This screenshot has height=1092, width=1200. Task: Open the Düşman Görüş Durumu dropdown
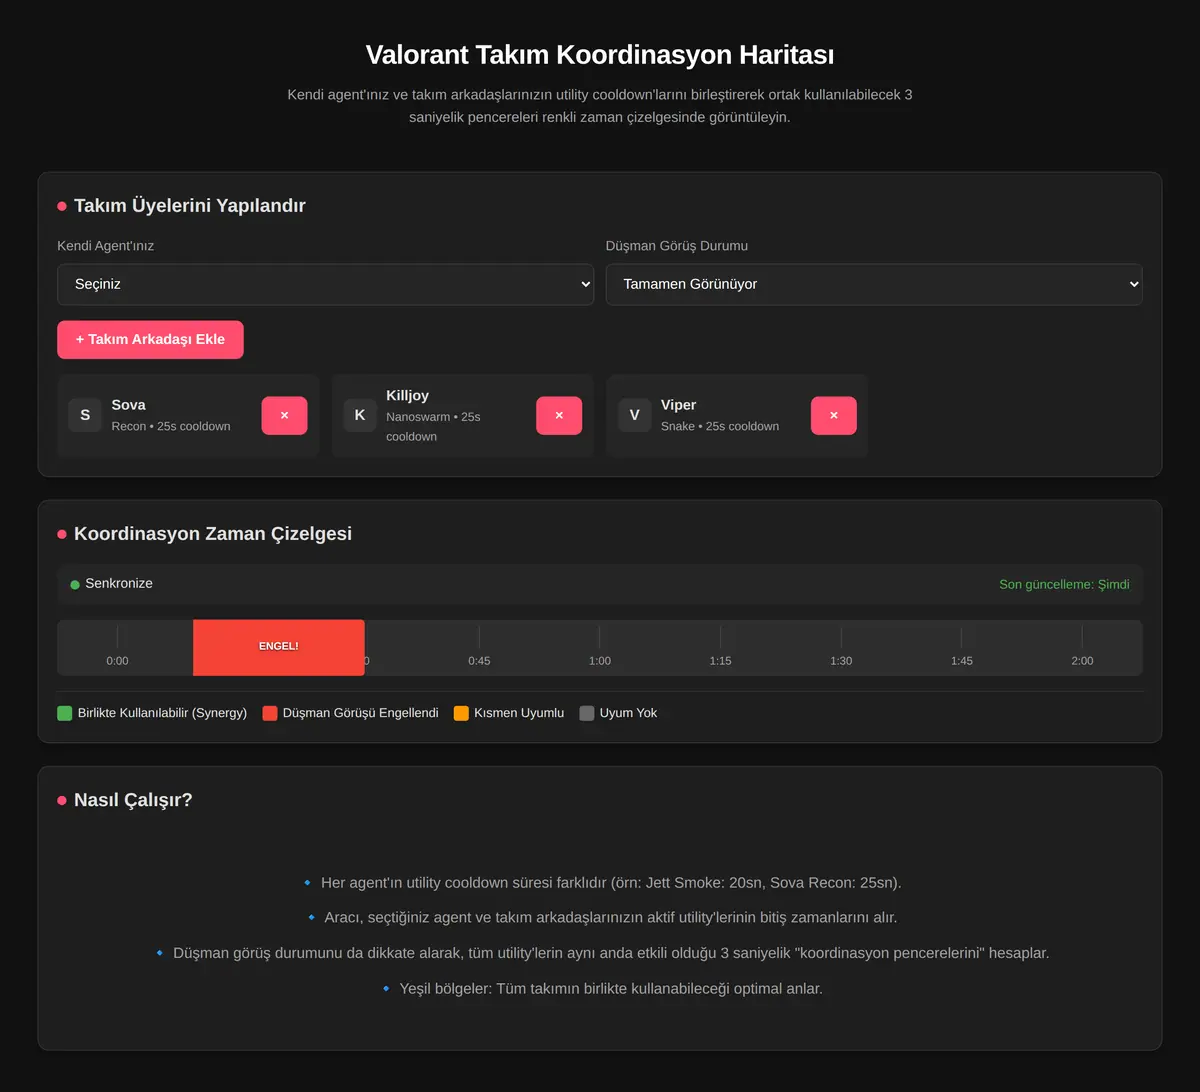pyautogui.click(x=874, y=284)
